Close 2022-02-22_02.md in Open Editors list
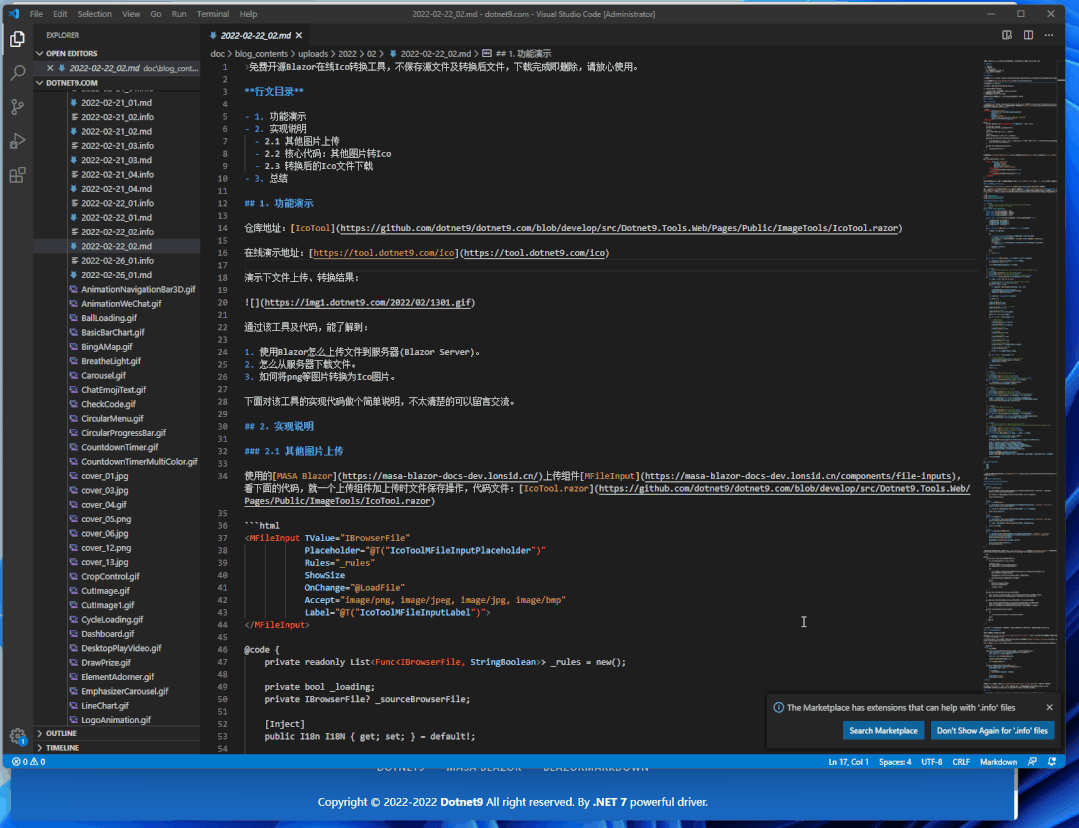Viewport: 1079px width, 828px height. coord(50,68)
